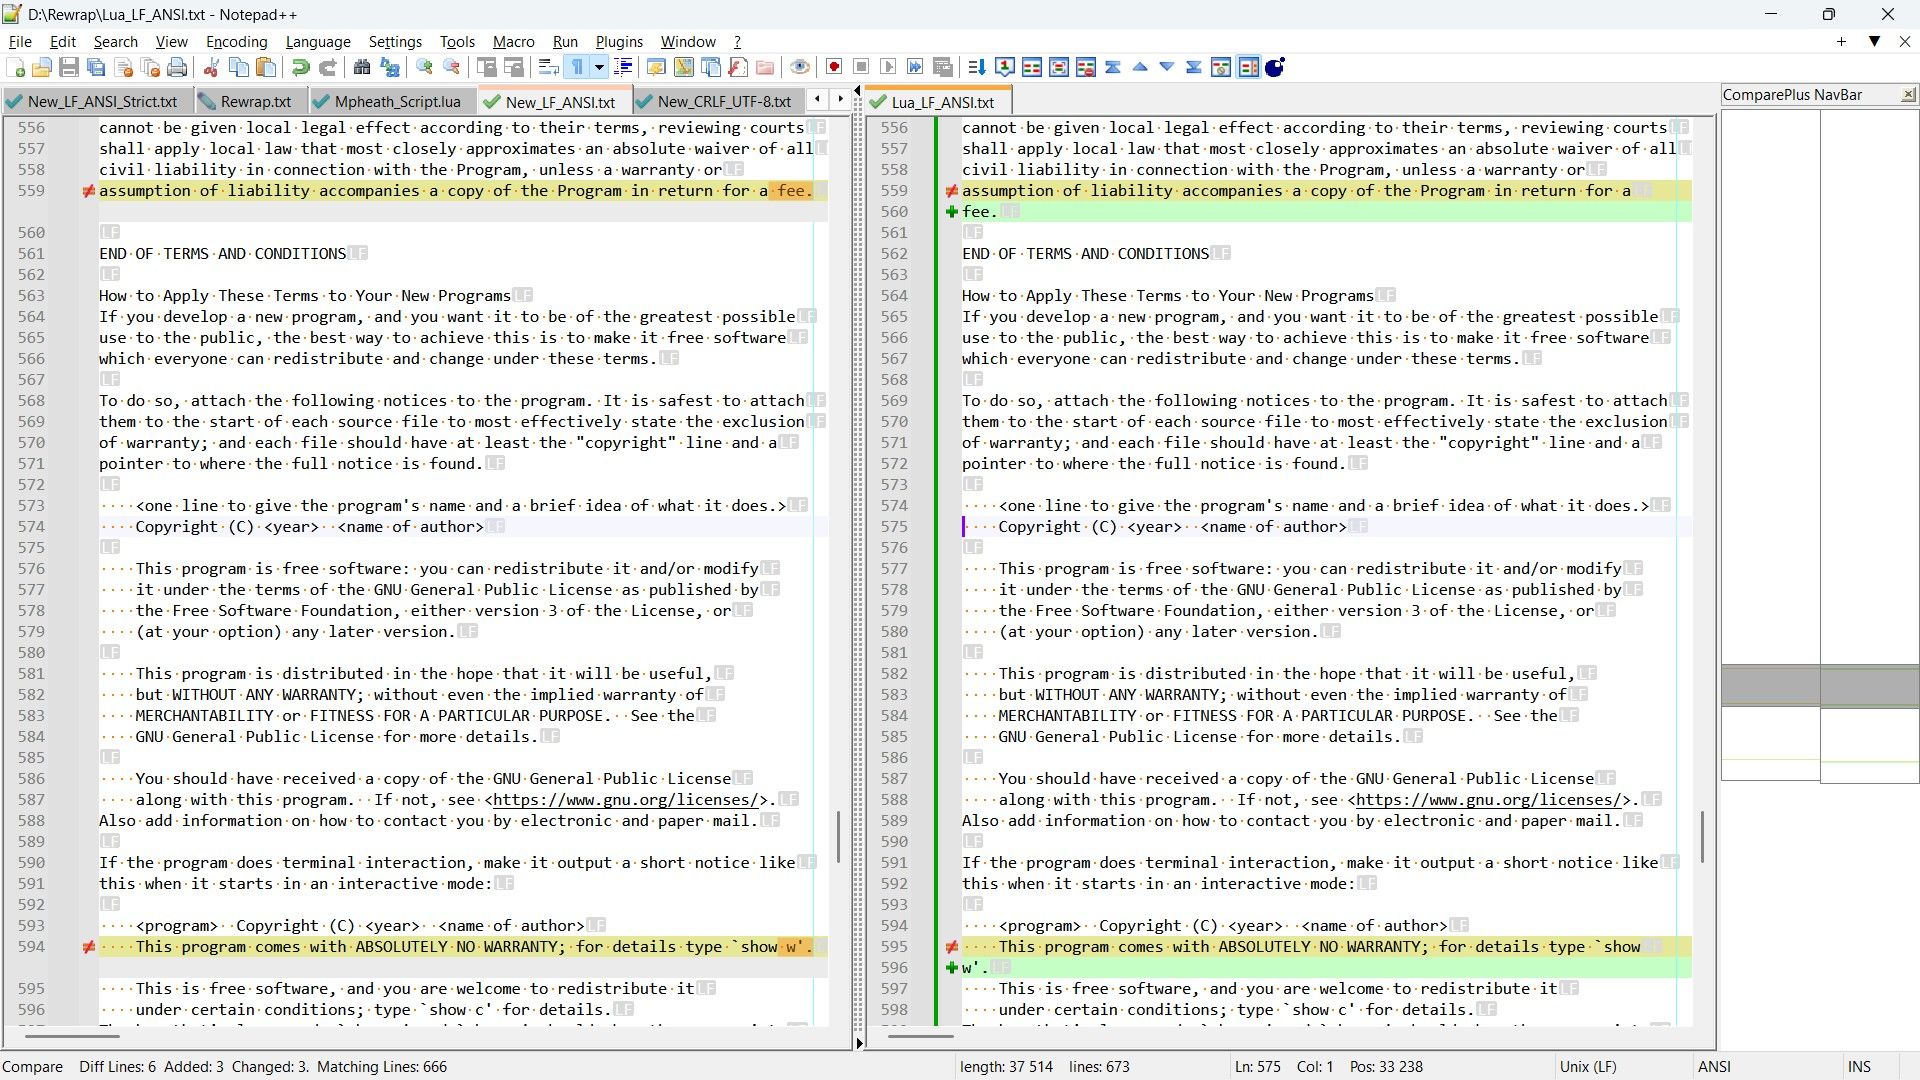Open the Language menu
This screenshot has width=1920, height=1080.
(x=318, y=41)
